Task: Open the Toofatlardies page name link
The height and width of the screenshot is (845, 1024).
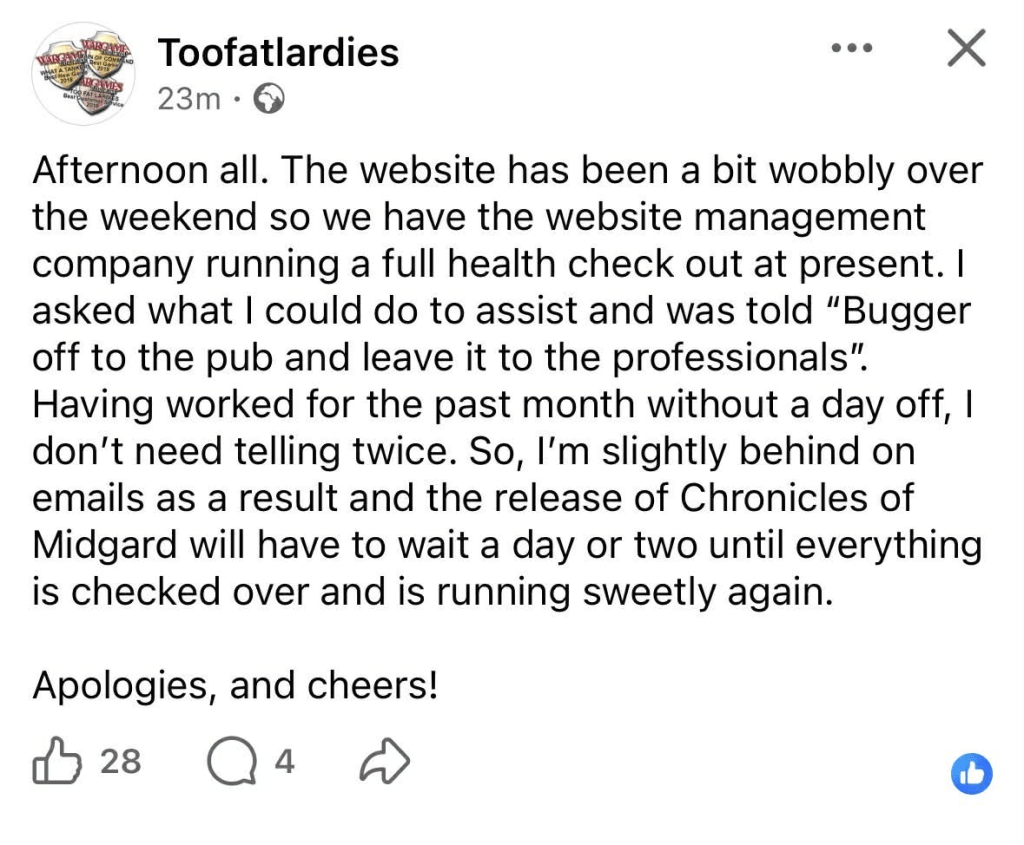Action: 278,53
